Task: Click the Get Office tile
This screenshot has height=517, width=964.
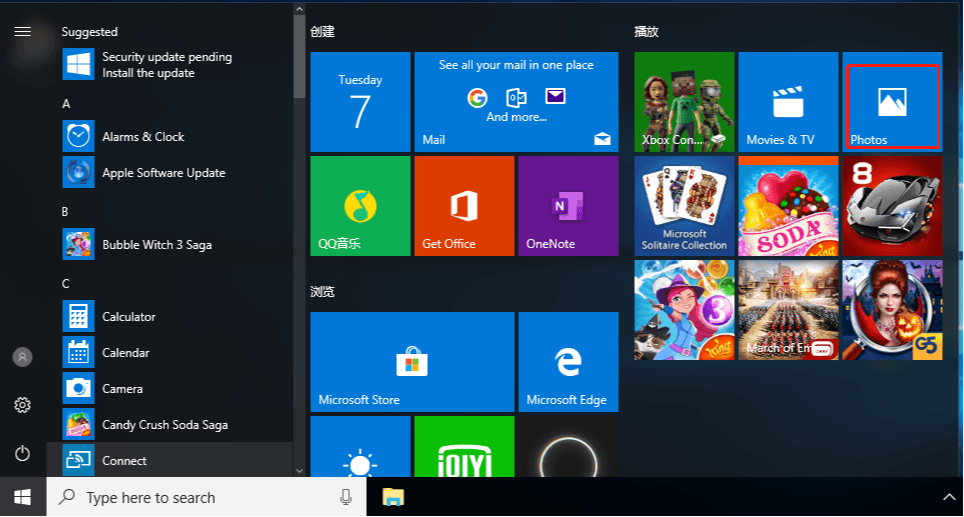Action: tap(464, 206)
